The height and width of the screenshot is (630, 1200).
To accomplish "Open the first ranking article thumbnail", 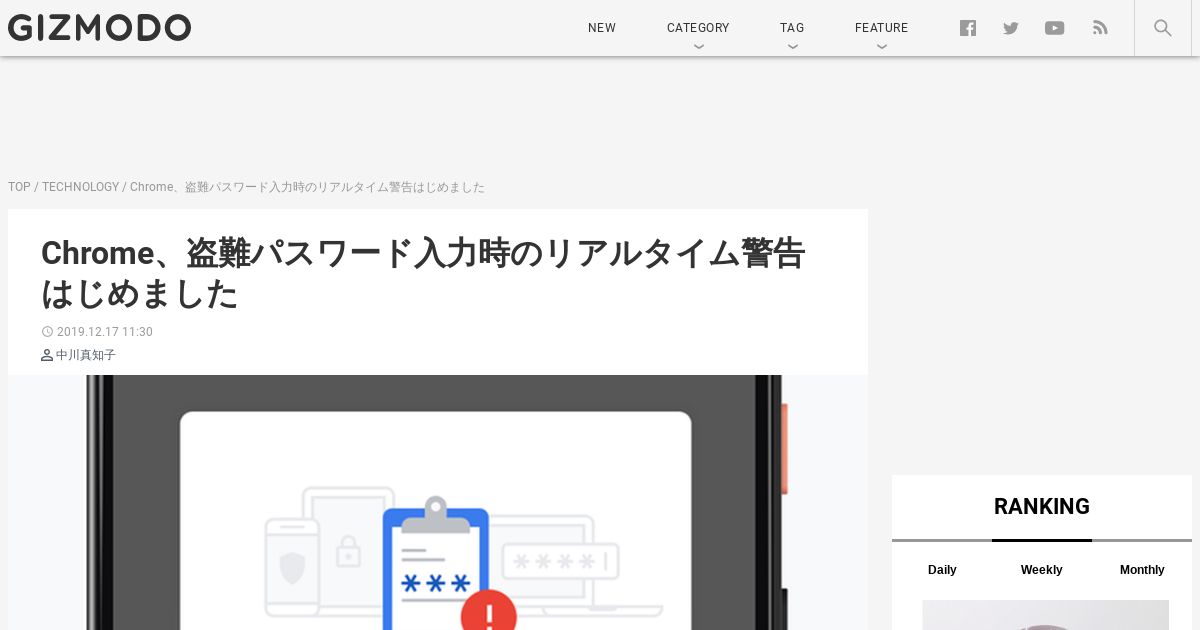I will 1045,615.
